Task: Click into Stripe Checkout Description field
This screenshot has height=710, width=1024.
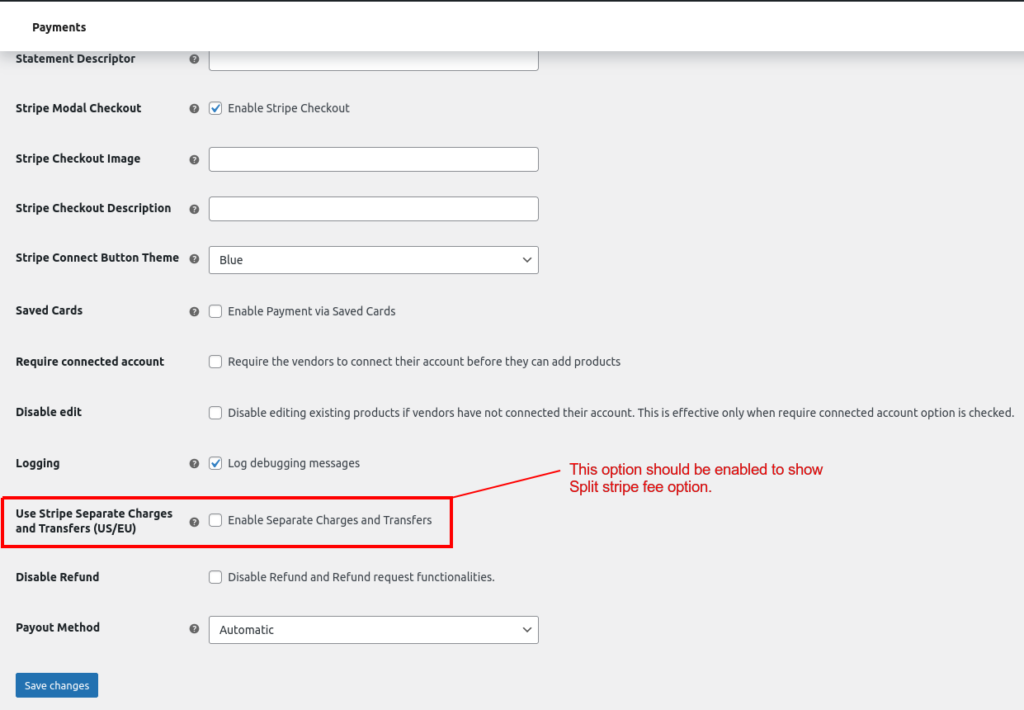Action: pos(374,209)
